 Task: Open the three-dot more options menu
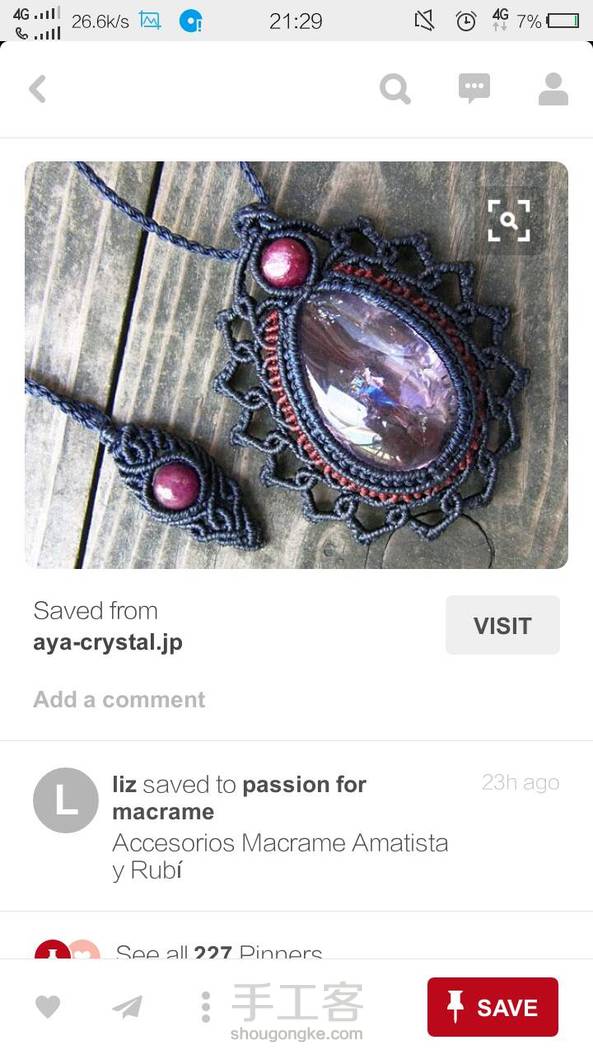pyautogui.click(x=206, y=1006)
